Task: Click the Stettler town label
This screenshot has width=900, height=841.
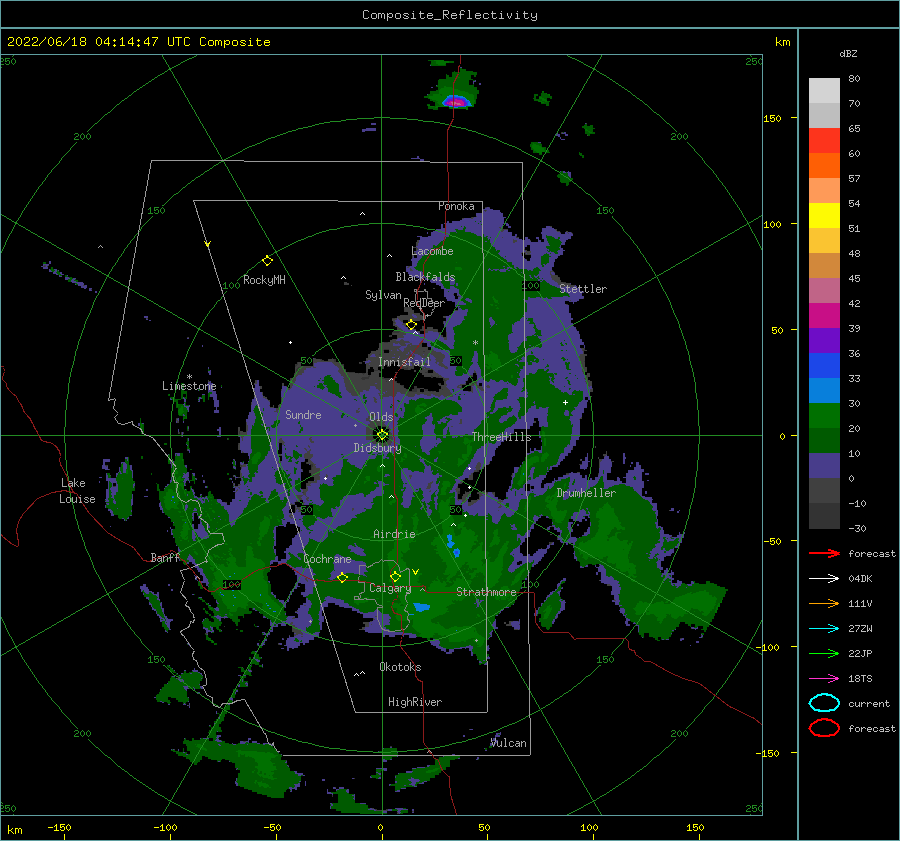Action: [583, 289]
